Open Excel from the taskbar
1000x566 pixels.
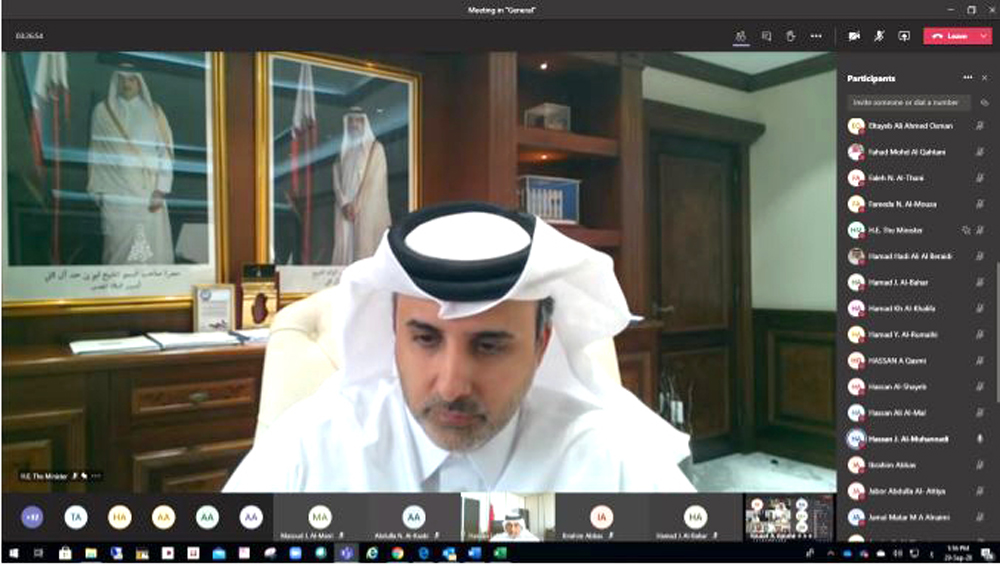500,553
